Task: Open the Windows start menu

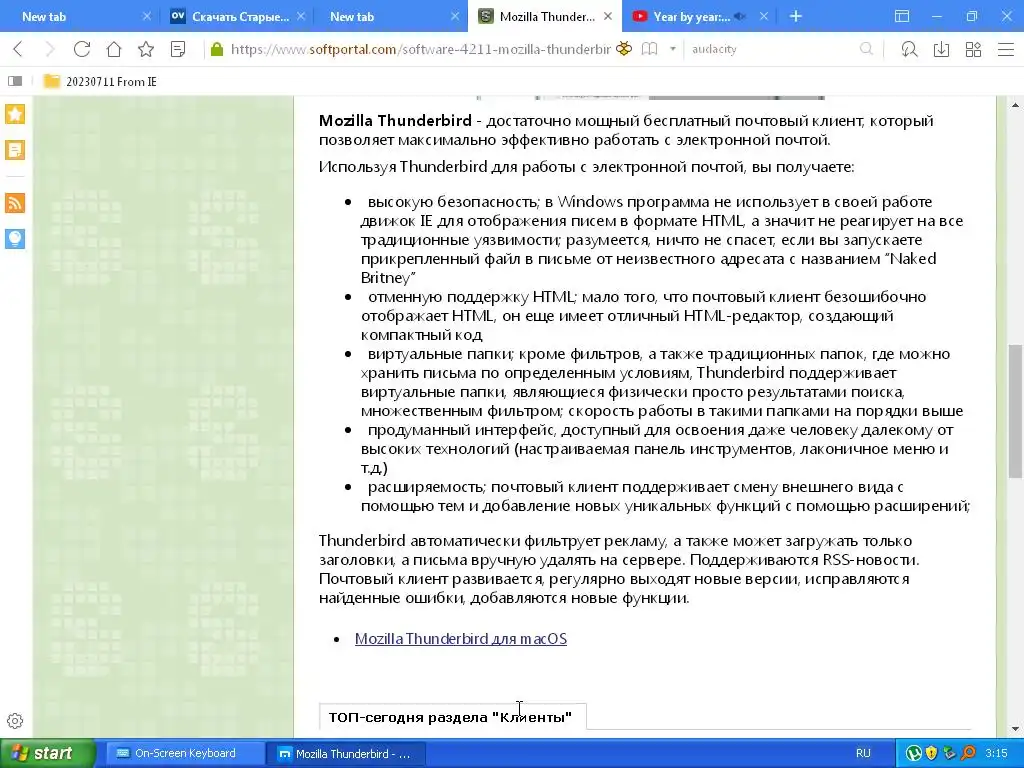Action: point(48,753)
